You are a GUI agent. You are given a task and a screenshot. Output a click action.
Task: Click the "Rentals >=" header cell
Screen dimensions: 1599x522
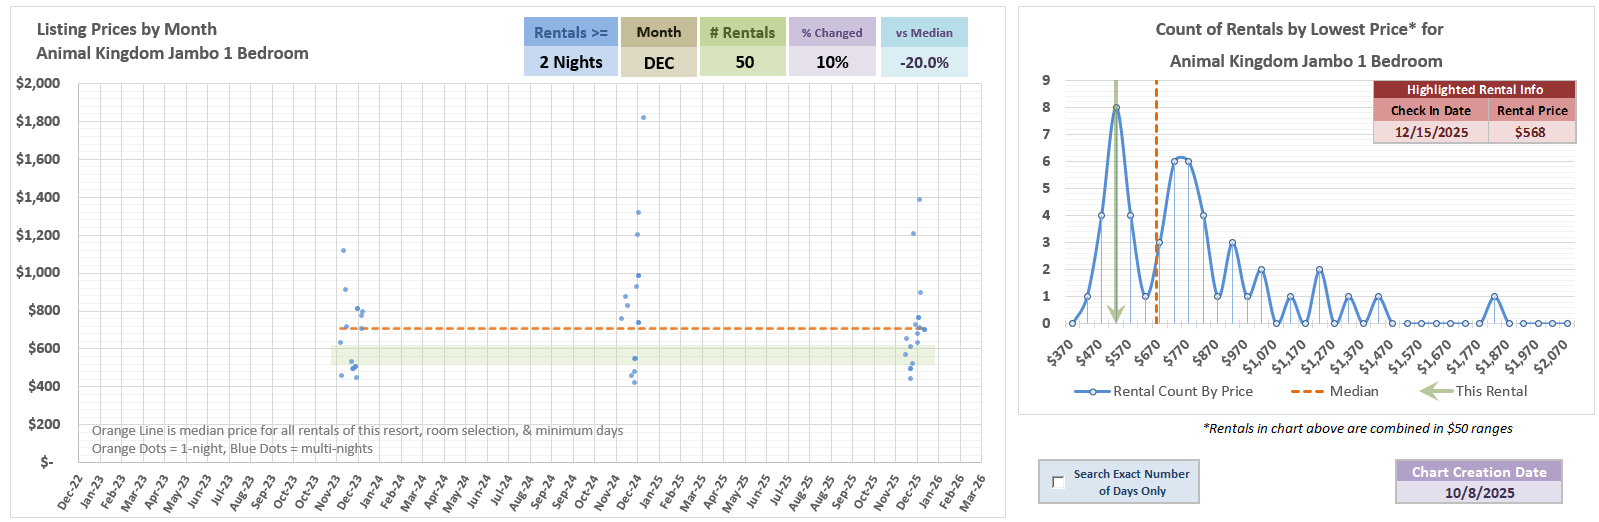click(570, 32)
